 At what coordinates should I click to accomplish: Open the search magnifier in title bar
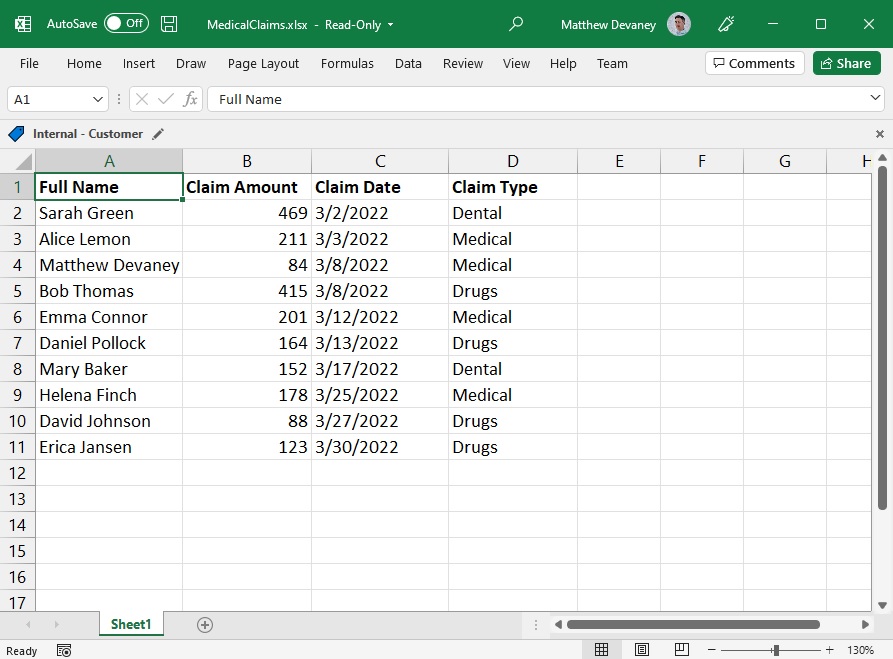[515, 24]
